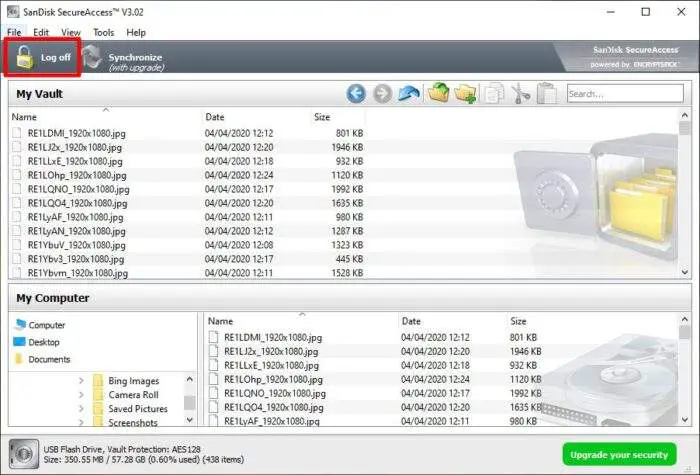700x475 pixels.
Task: Click the 1528 KB size cell in vault
Action: [347, 273]
